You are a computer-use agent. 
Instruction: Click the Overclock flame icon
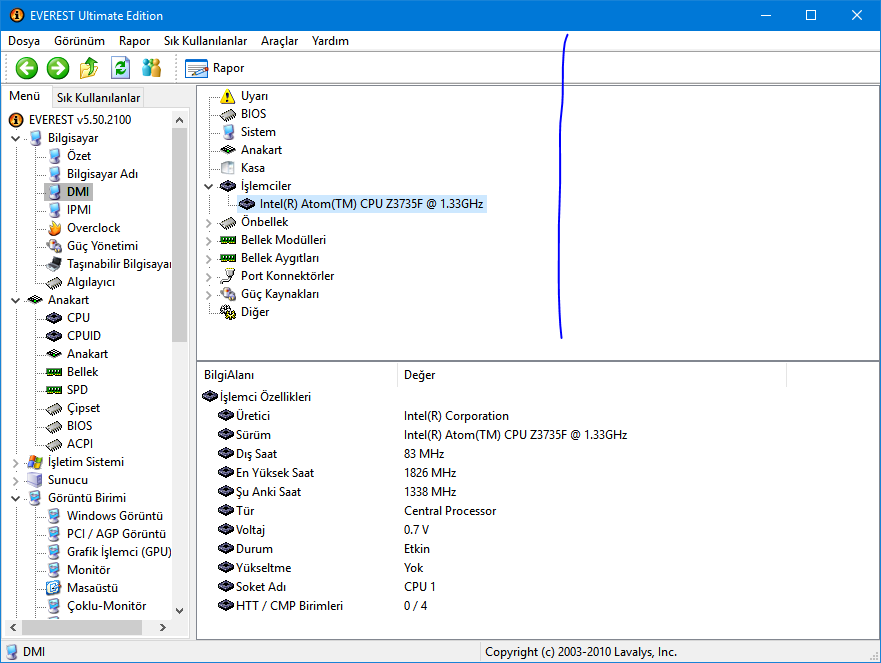coord(55,228)
